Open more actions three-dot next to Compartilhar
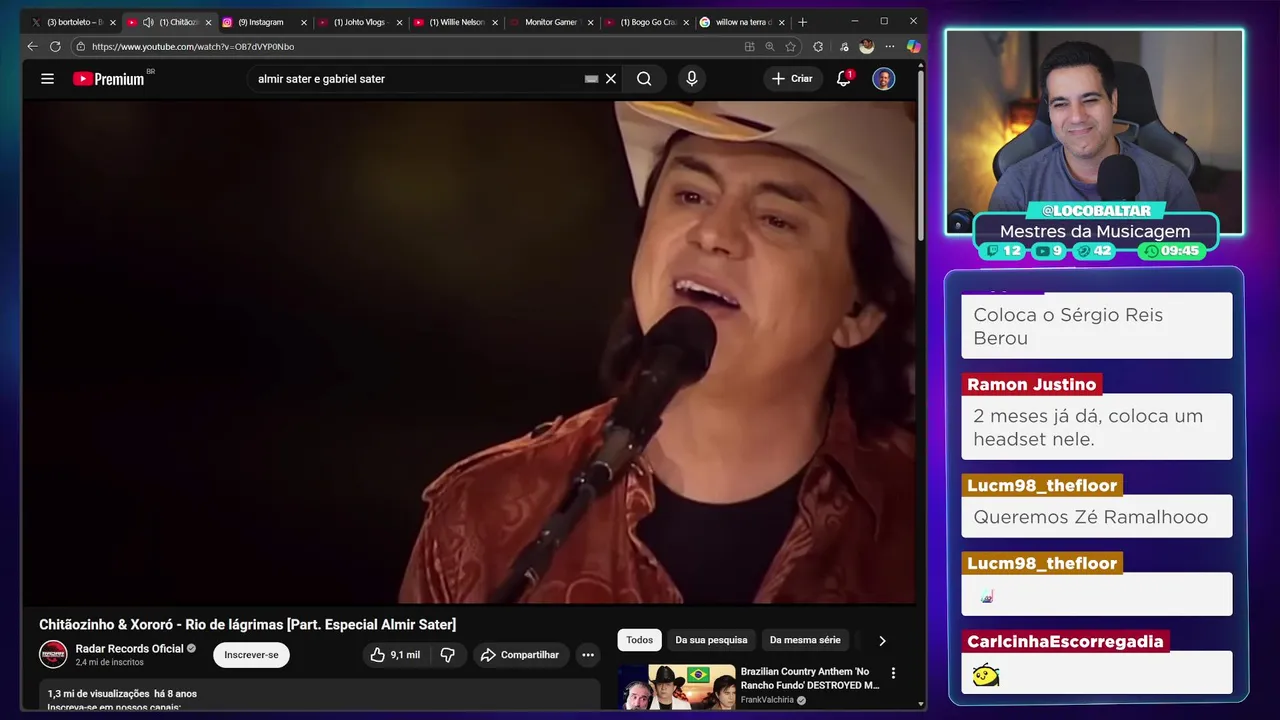The height and width of the screenshot is (720, 1280). [588, 655]
